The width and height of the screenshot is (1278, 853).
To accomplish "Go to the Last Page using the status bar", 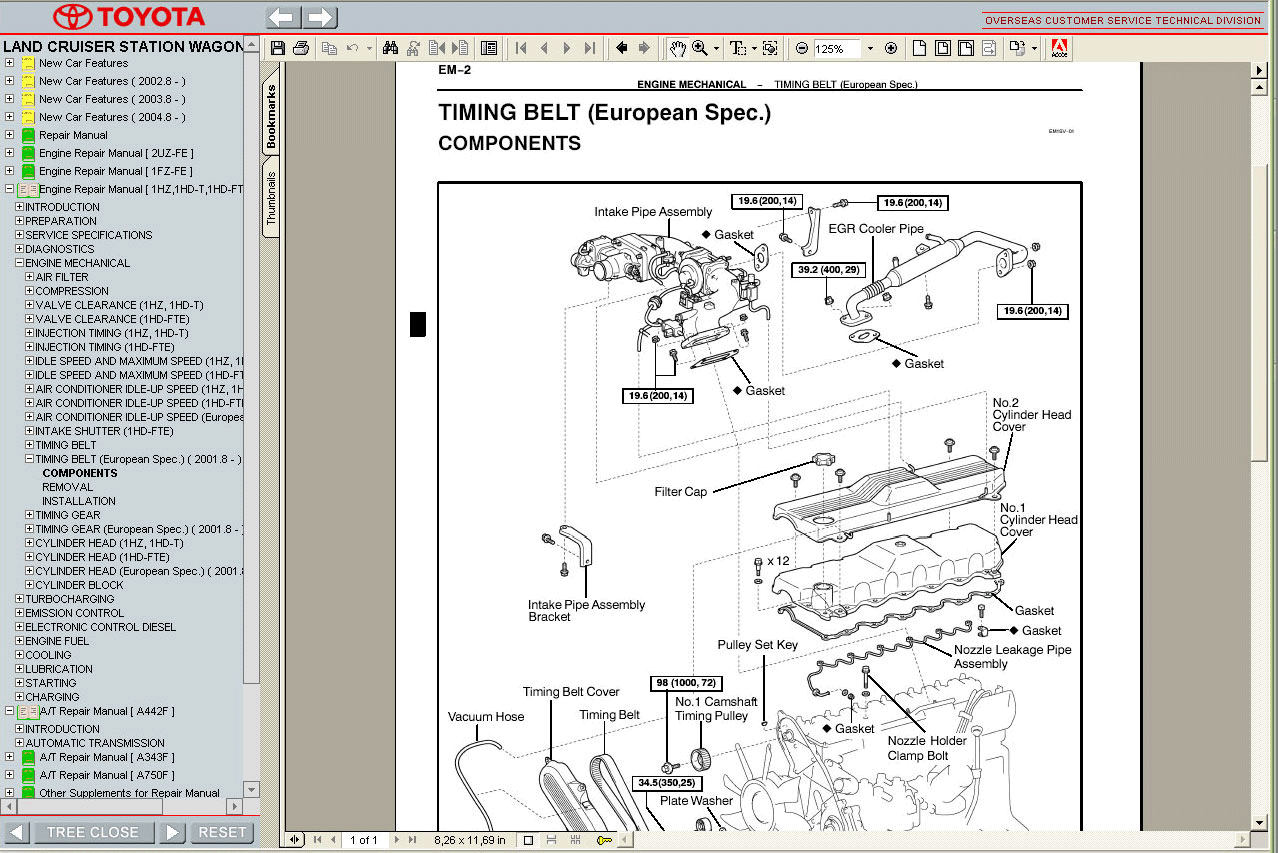I will (x=412, y=841).
